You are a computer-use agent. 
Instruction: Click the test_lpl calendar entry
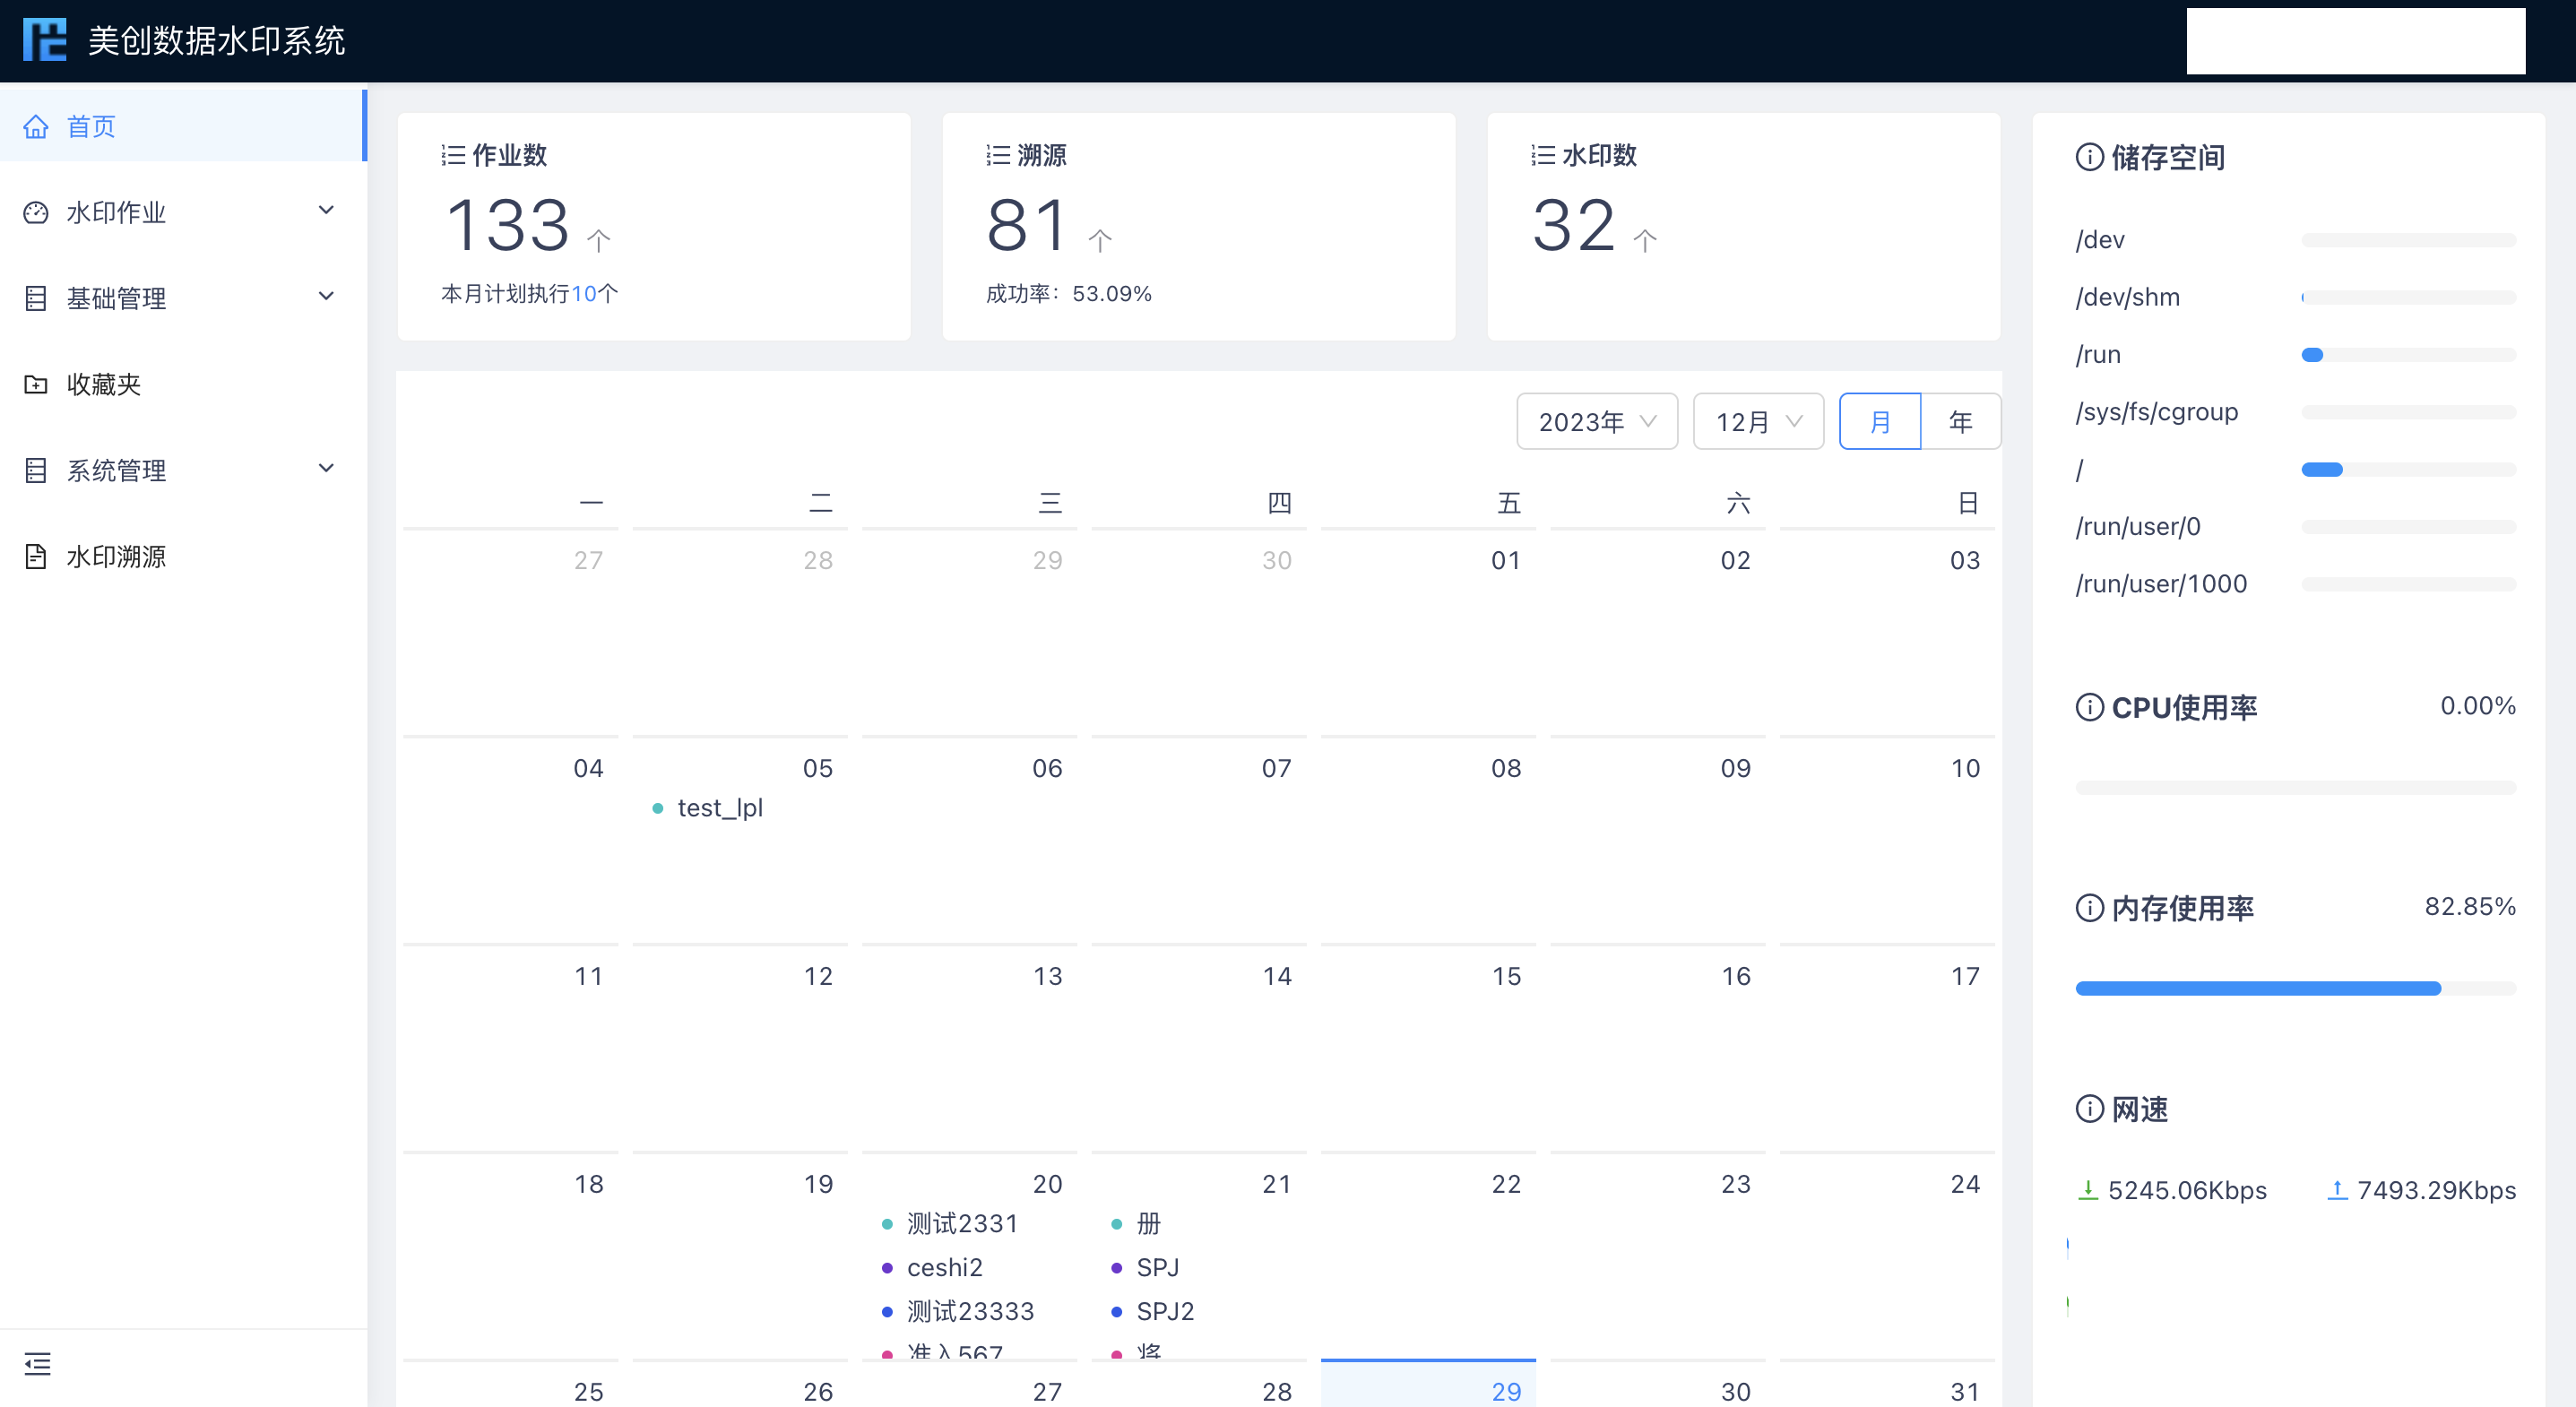pos(719,808)
